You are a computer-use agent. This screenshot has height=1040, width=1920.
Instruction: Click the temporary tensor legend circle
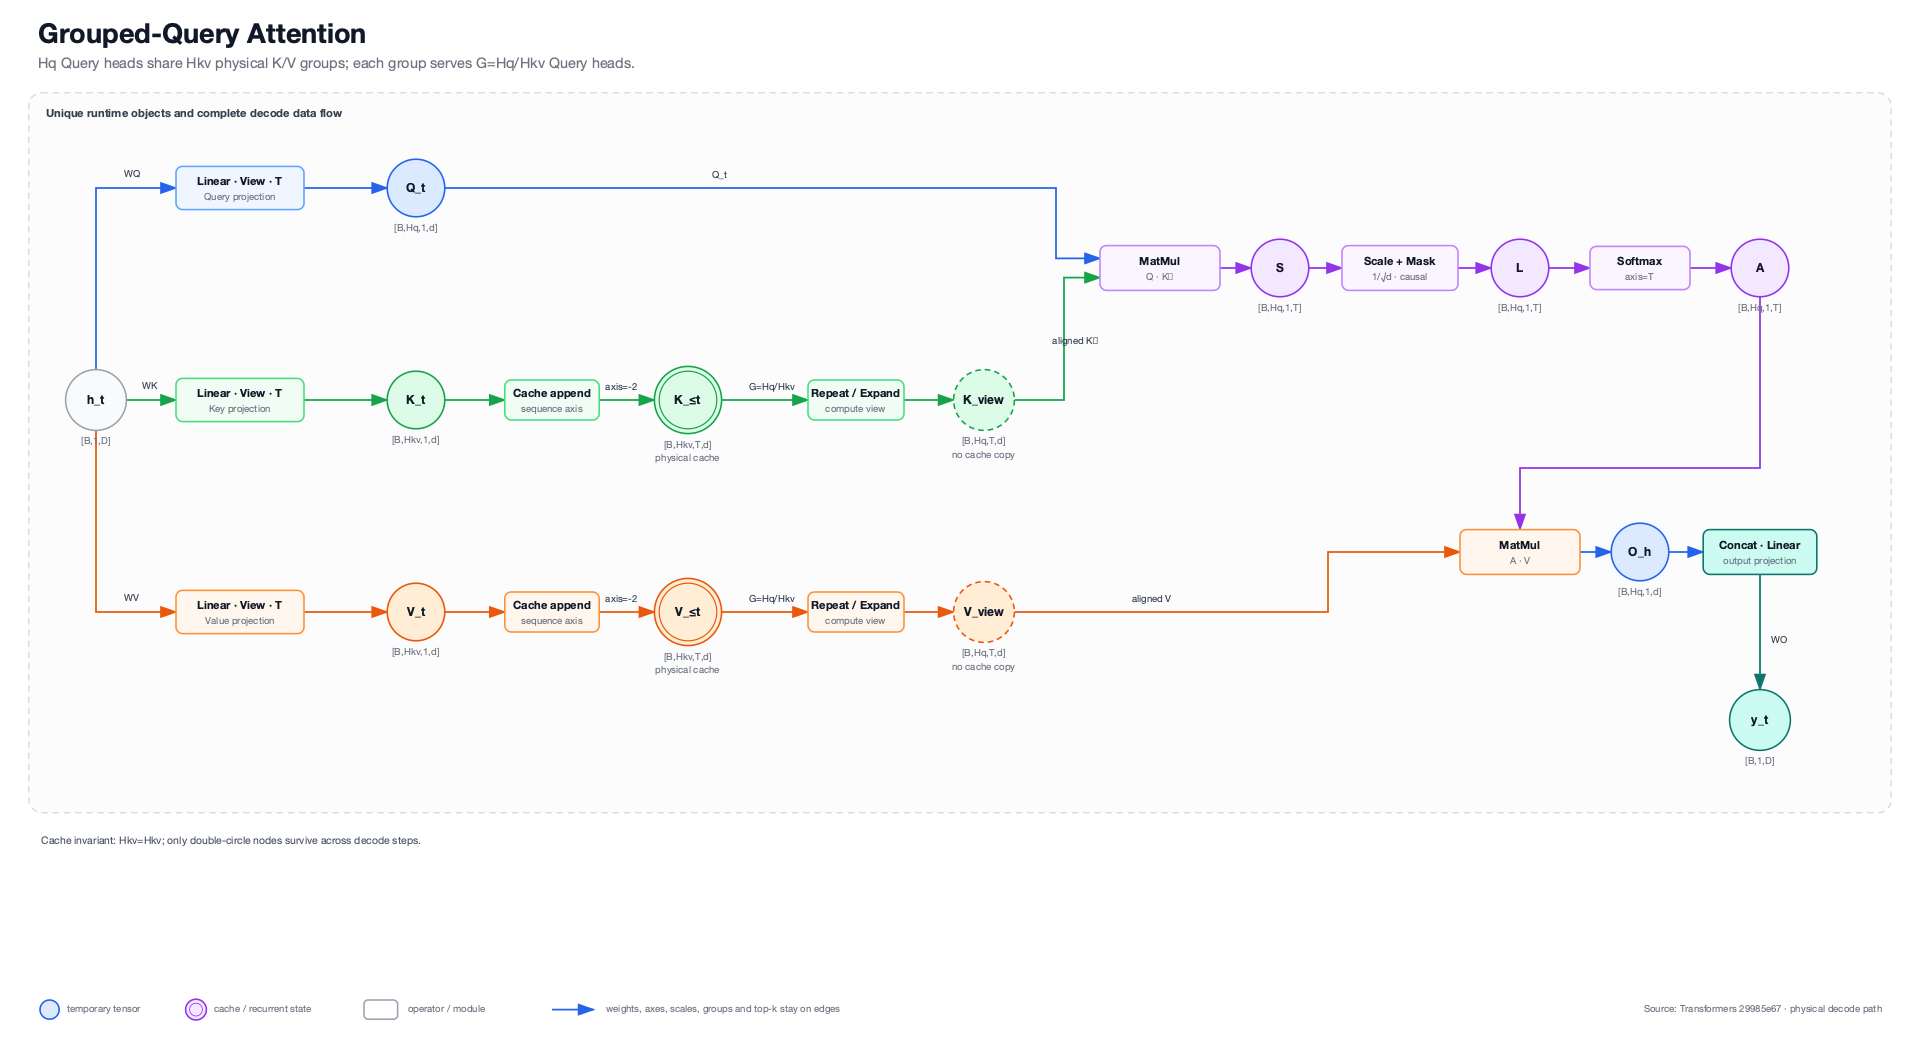(x=50, y=1009)
